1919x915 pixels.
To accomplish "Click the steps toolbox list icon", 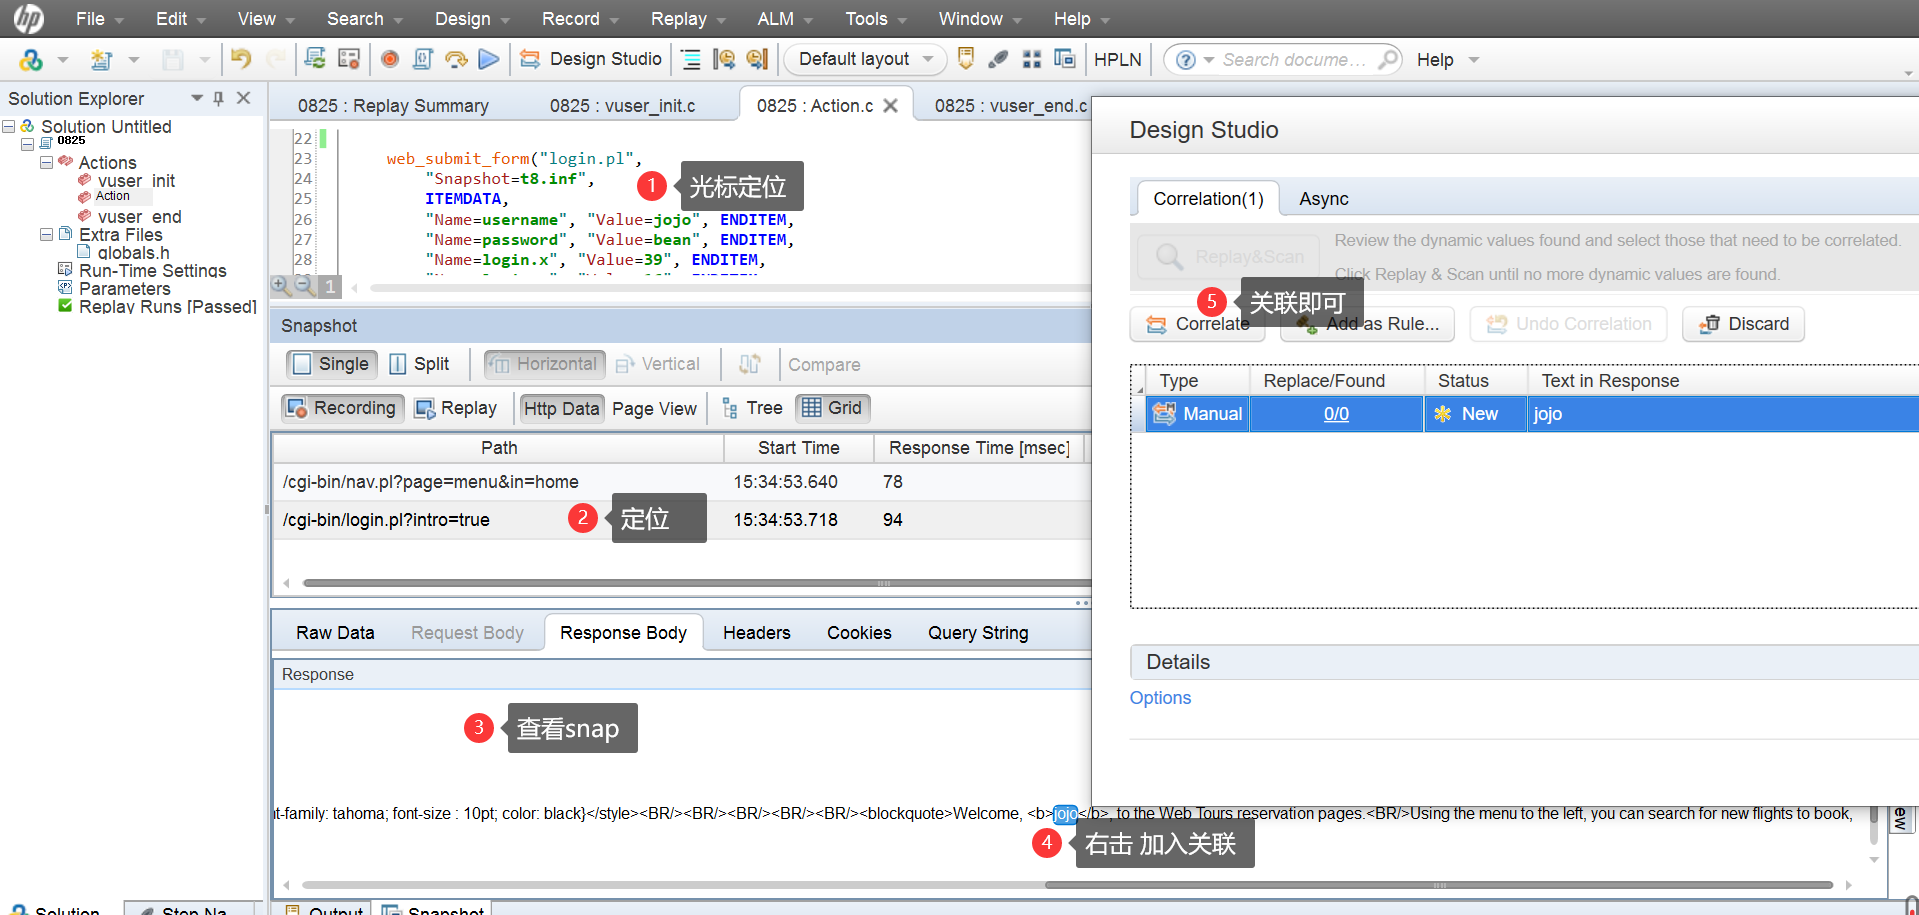I will click(x=691, y=59).
